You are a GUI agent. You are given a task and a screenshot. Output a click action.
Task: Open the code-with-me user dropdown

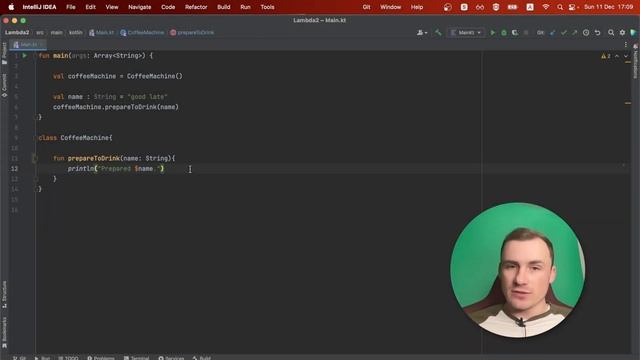tap(422, 33)
